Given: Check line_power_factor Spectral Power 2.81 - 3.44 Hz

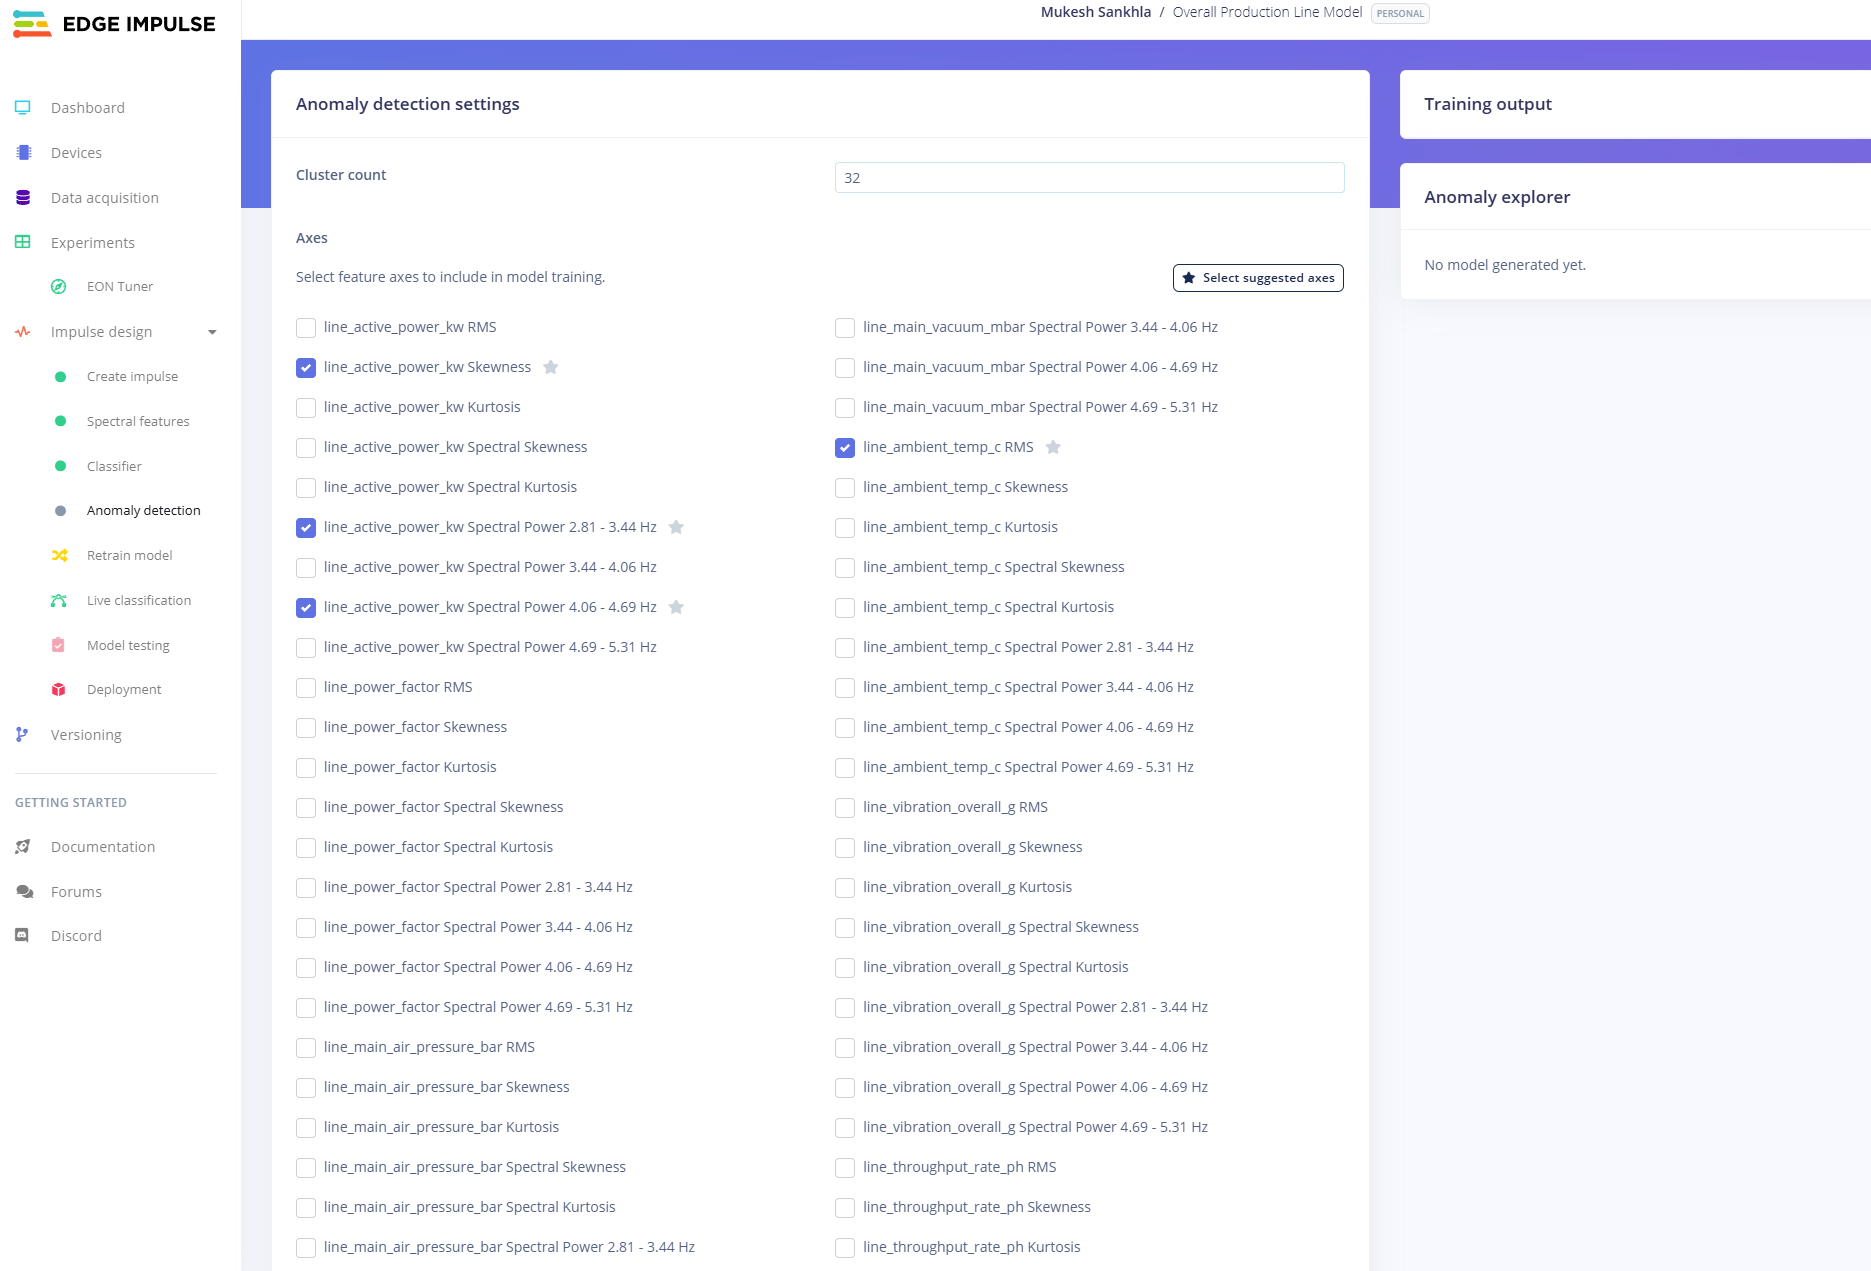Looking at the screenshot, I should (306, 887).
